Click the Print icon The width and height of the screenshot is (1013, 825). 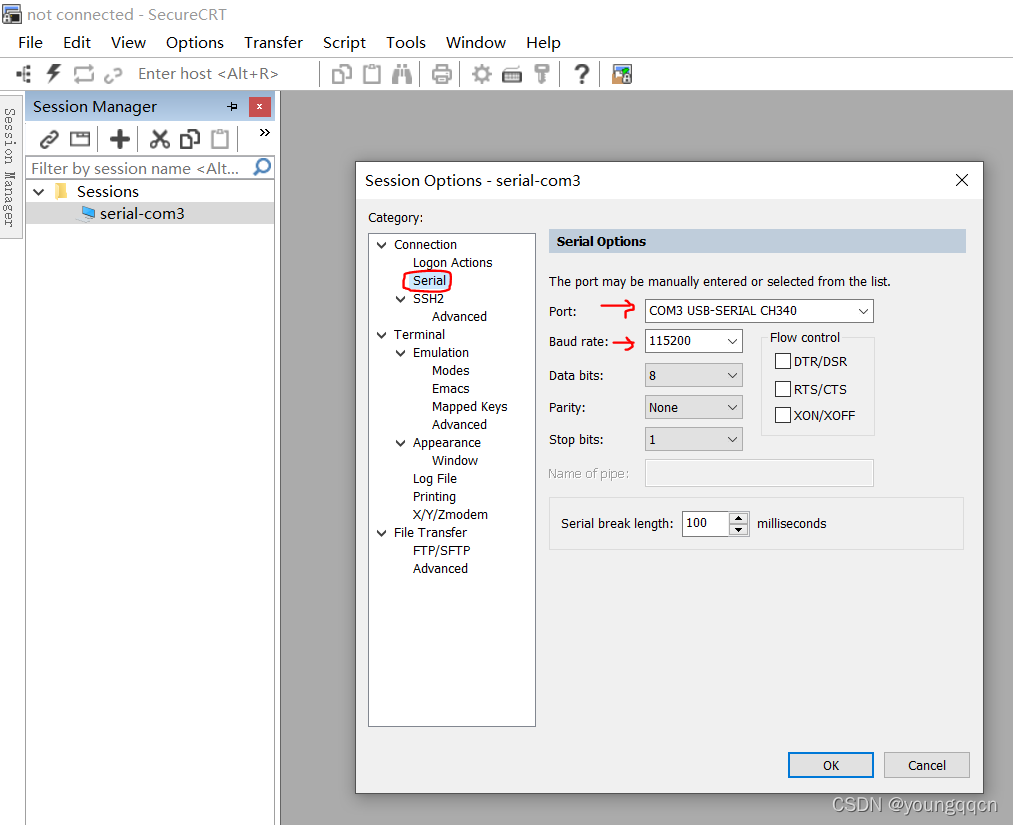tap(441, 74)
